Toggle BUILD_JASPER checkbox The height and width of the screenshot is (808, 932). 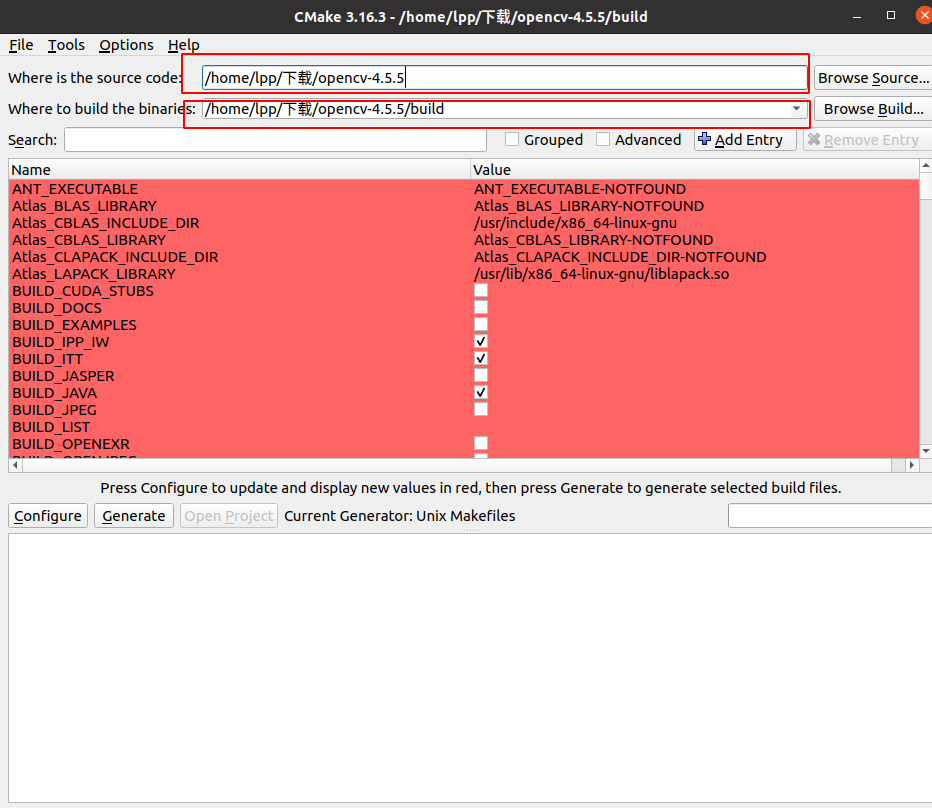(x=481, y=376)
